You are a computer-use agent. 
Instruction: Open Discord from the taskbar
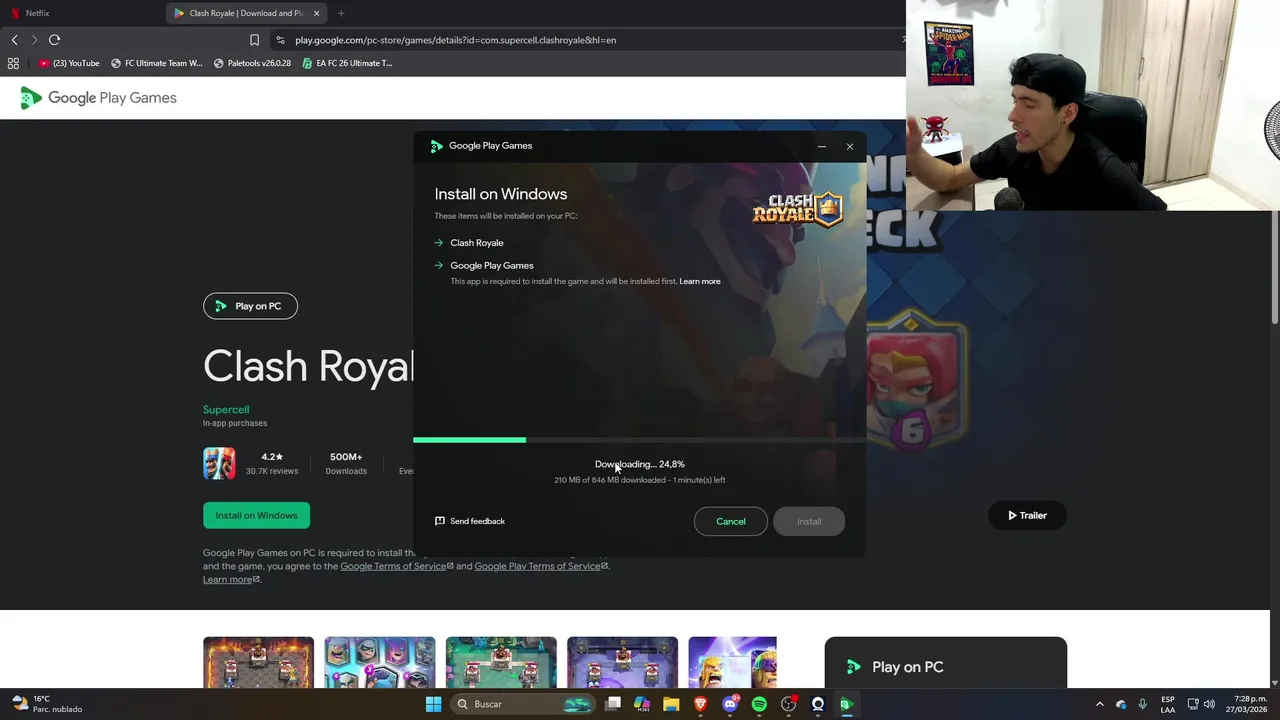(x=730, y=704)
